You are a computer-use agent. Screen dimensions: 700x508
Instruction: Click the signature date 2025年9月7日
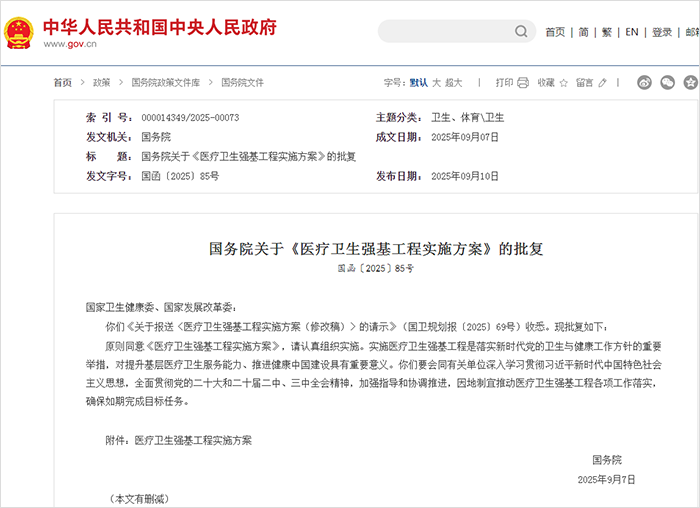coord(606,480)
